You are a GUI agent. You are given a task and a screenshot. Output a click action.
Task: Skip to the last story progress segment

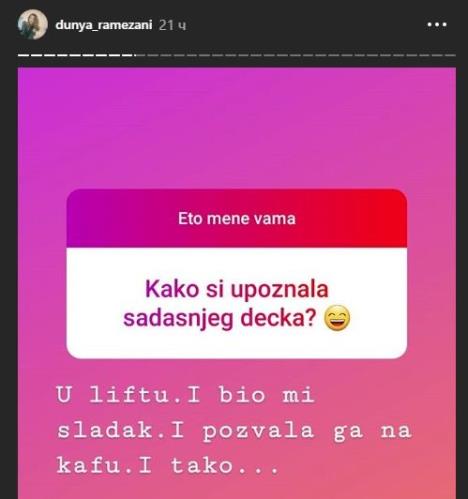[450, 55]
